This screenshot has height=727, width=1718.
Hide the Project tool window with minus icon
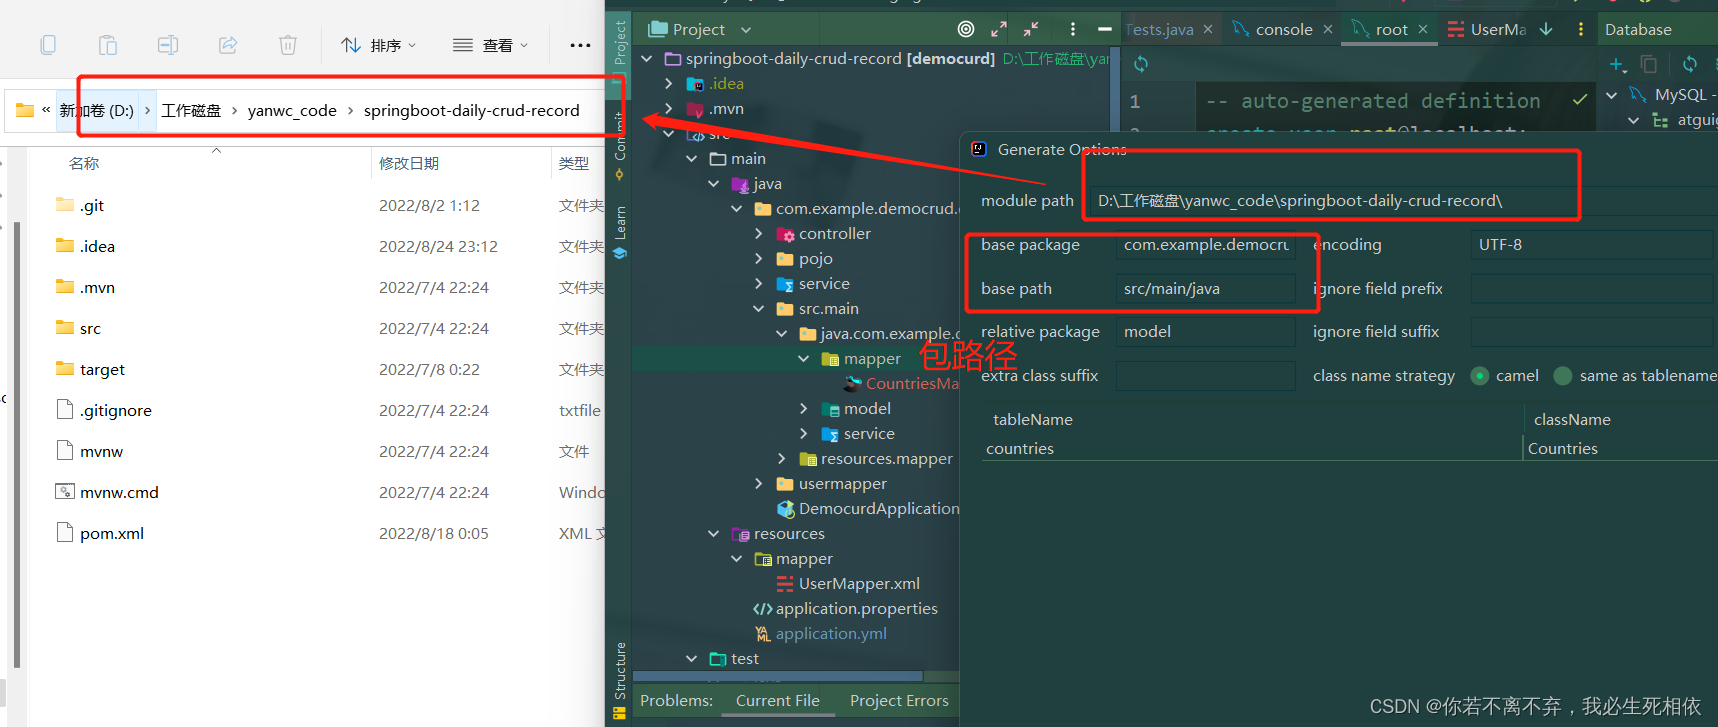coord(1104,29)
